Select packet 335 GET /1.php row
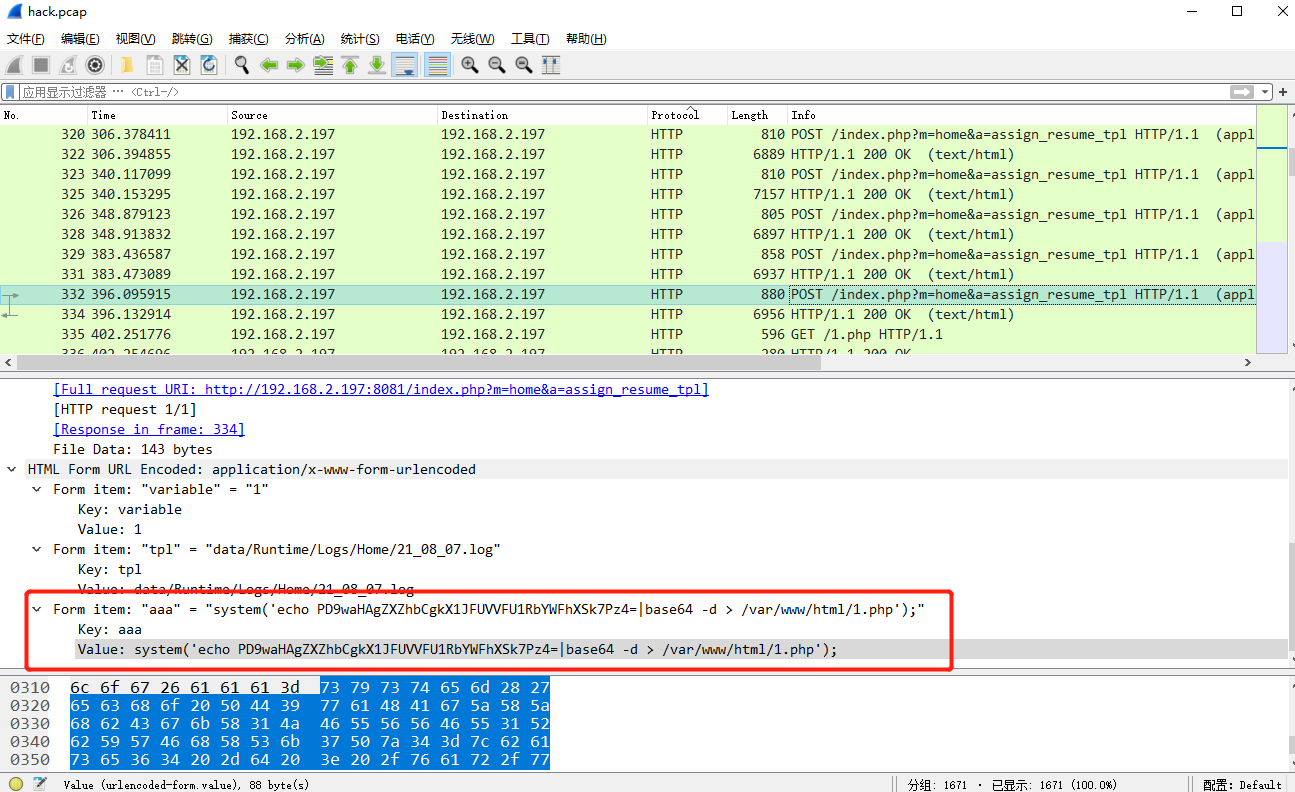This screenshot has width=1295, height=792. point(627,334)
